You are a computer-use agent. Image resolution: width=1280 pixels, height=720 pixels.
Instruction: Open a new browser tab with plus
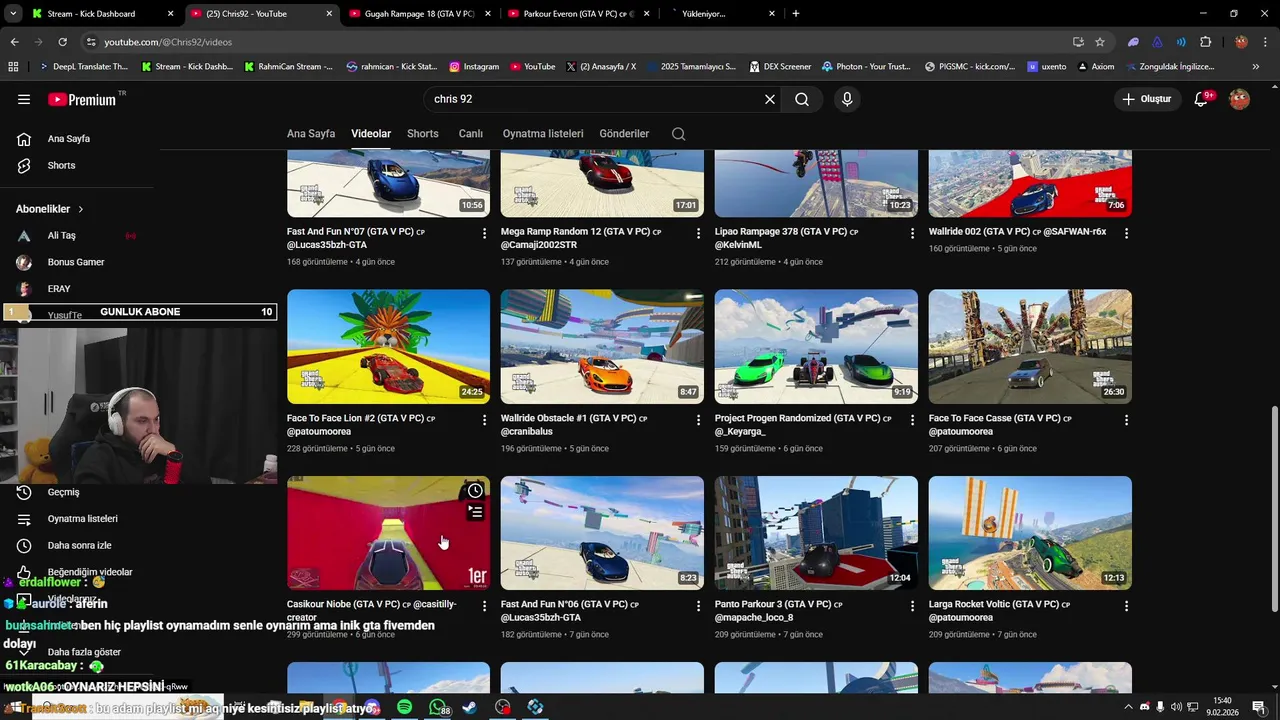pyautogui.click(x=796, y=14)
